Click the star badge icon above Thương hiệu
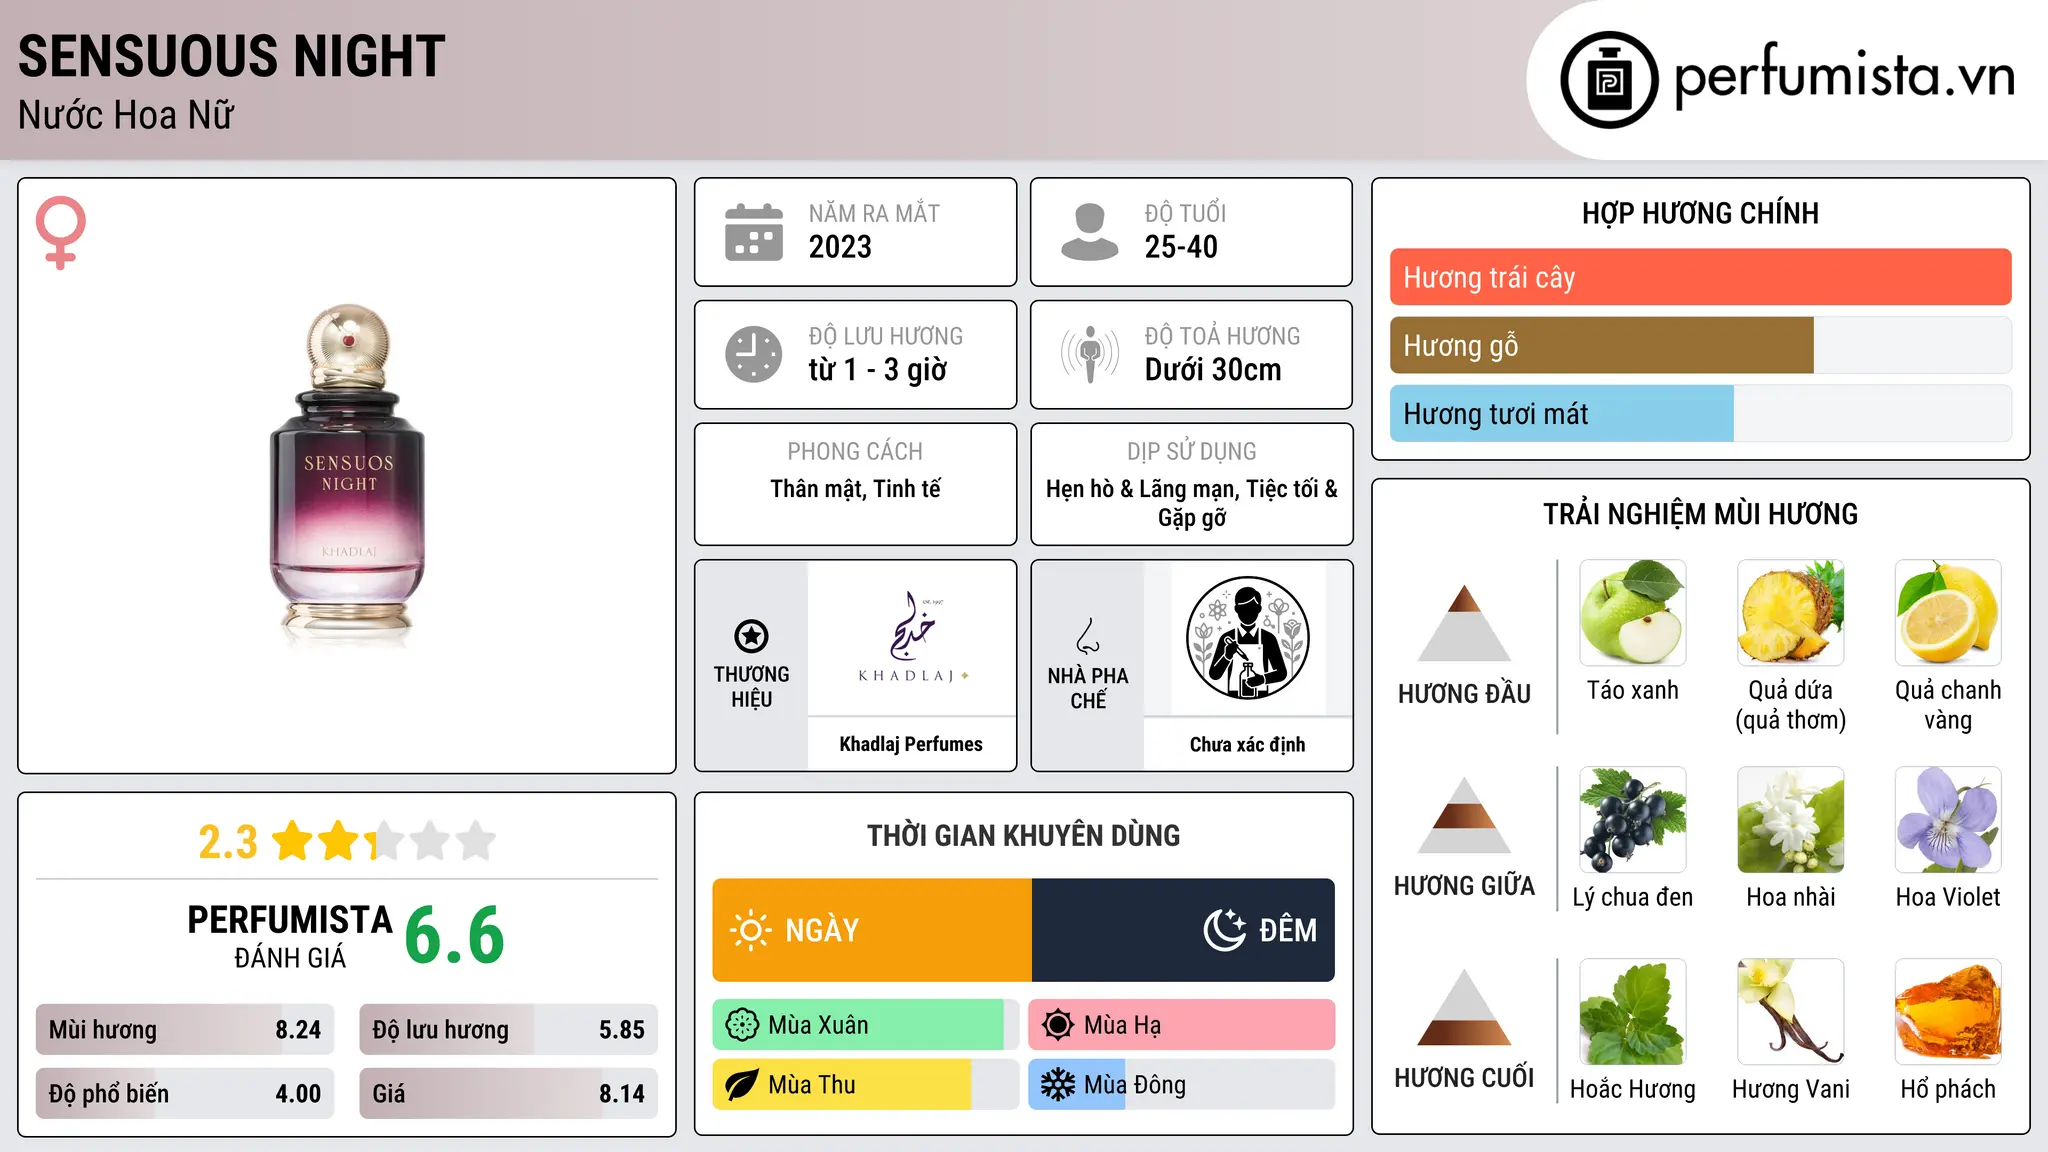 coord(751,636)
